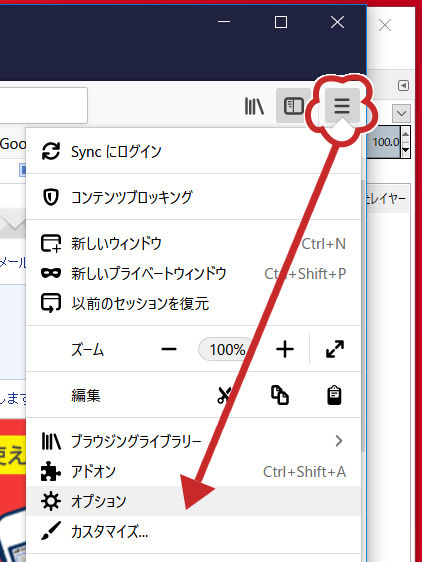Viewport: 422px width, 562px height.
Task: Choose Sync にログイン menu entry
Action: point(193,152)
